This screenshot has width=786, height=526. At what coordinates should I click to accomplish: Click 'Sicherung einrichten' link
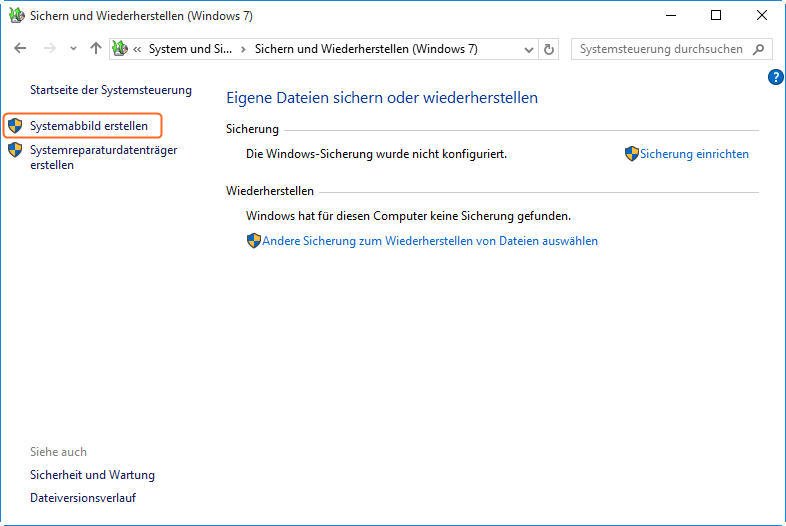(x=694, y=154)
